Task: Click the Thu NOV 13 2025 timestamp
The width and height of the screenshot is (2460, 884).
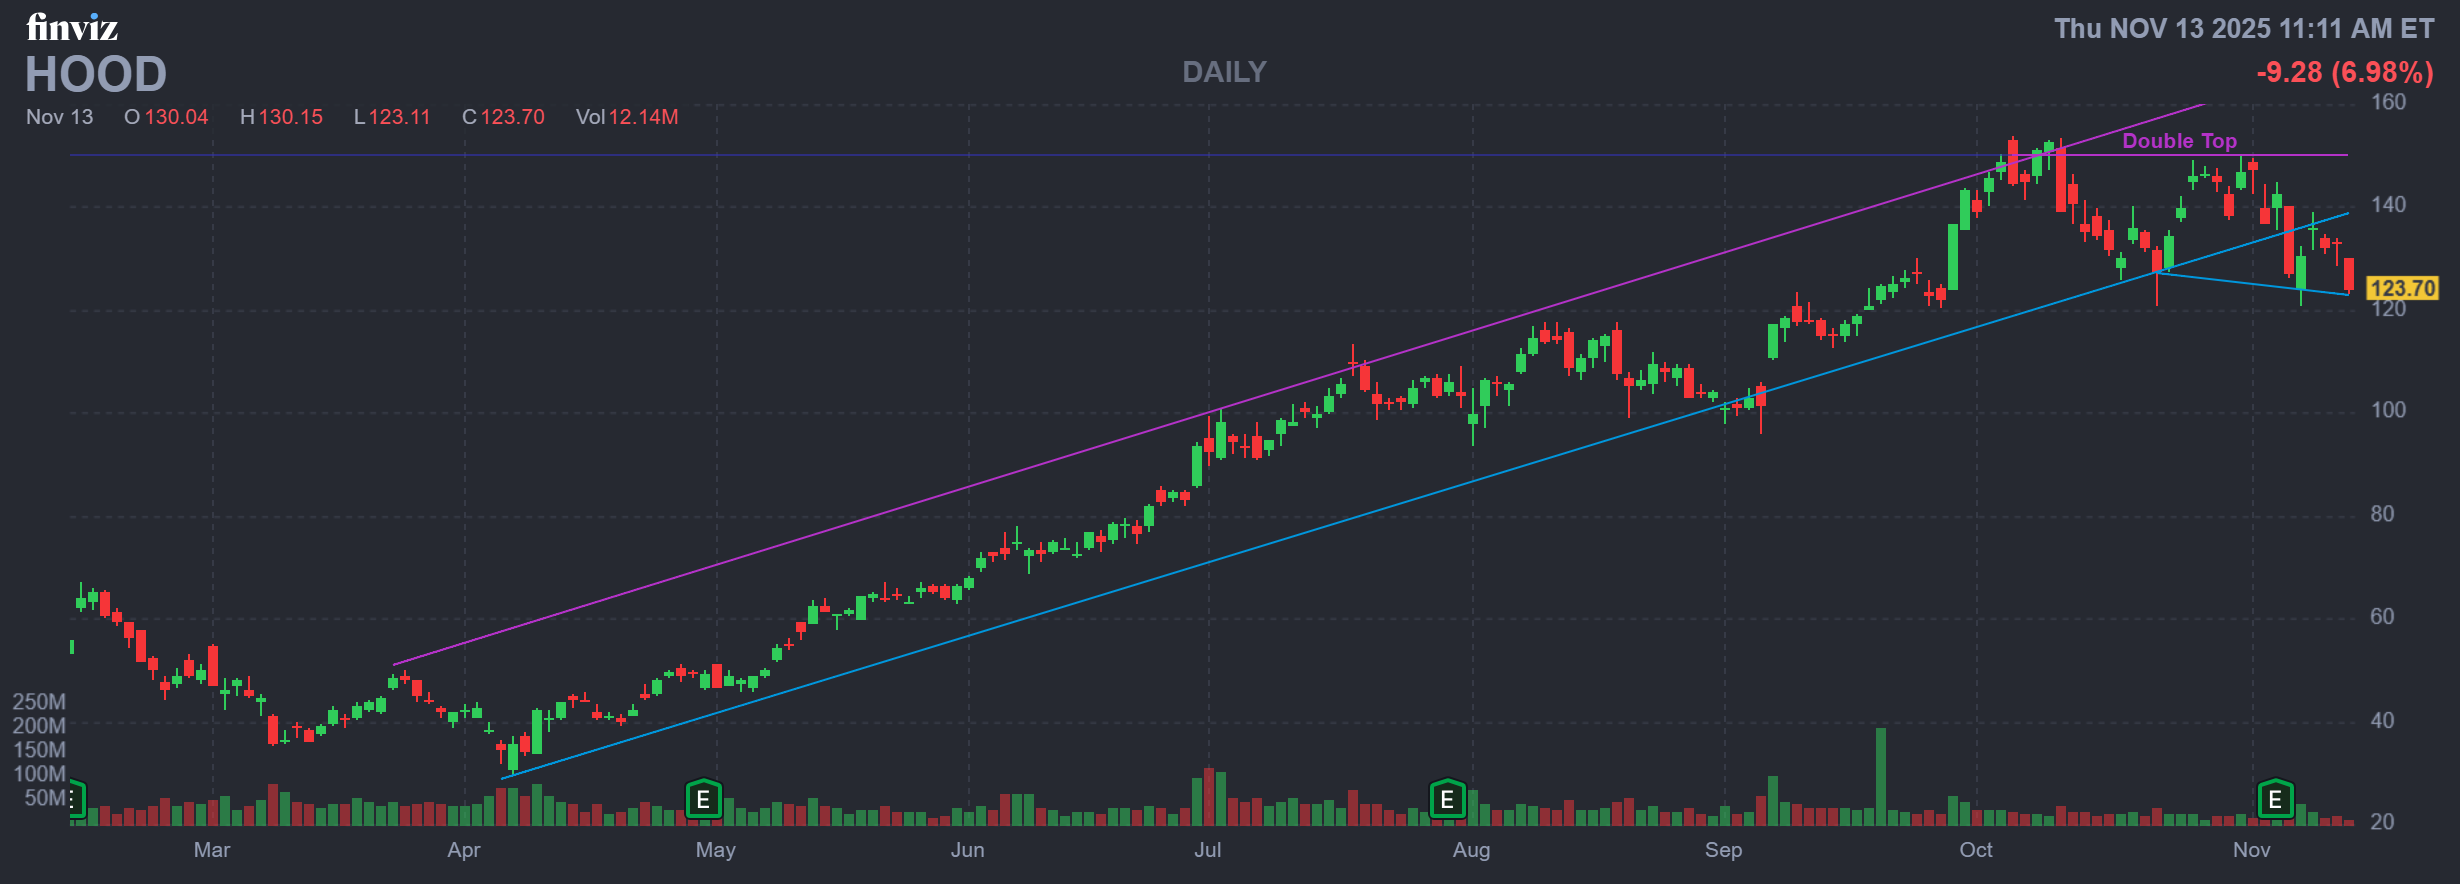Action: tap(2244, 28)
